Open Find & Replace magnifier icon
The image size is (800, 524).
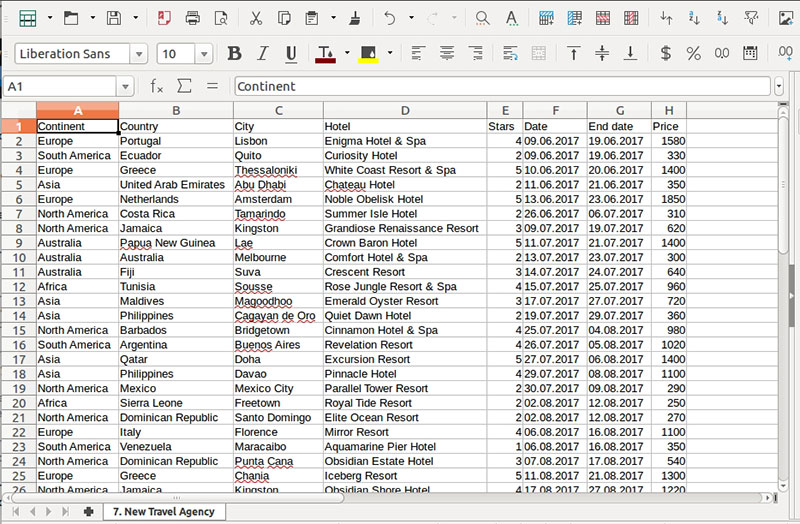(x=482, y=18)
